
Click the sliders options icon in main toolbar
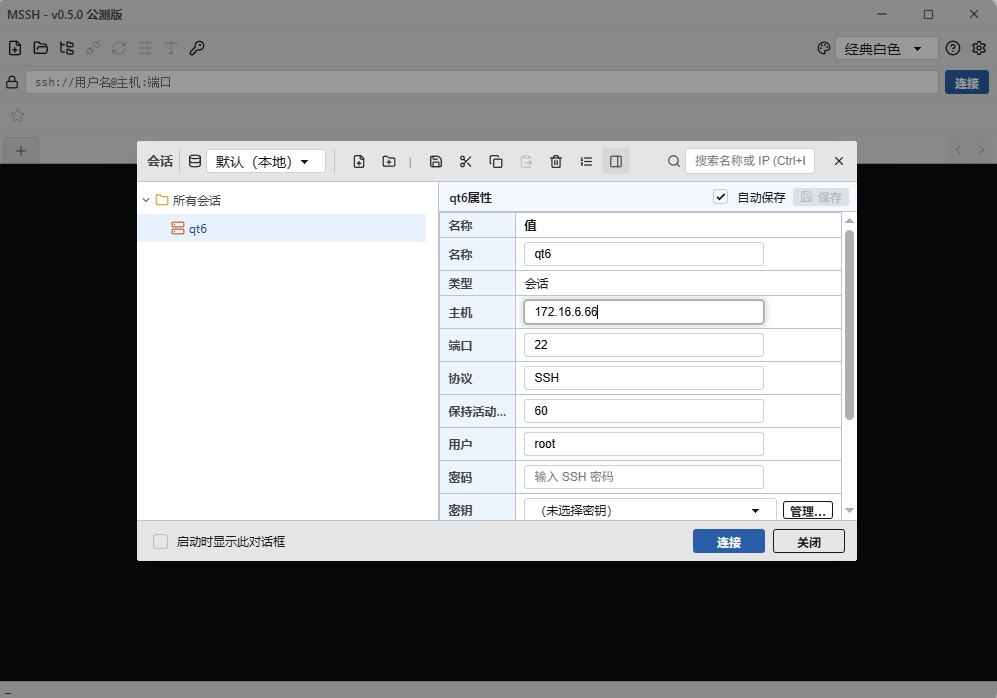click(x=145, y=48)
